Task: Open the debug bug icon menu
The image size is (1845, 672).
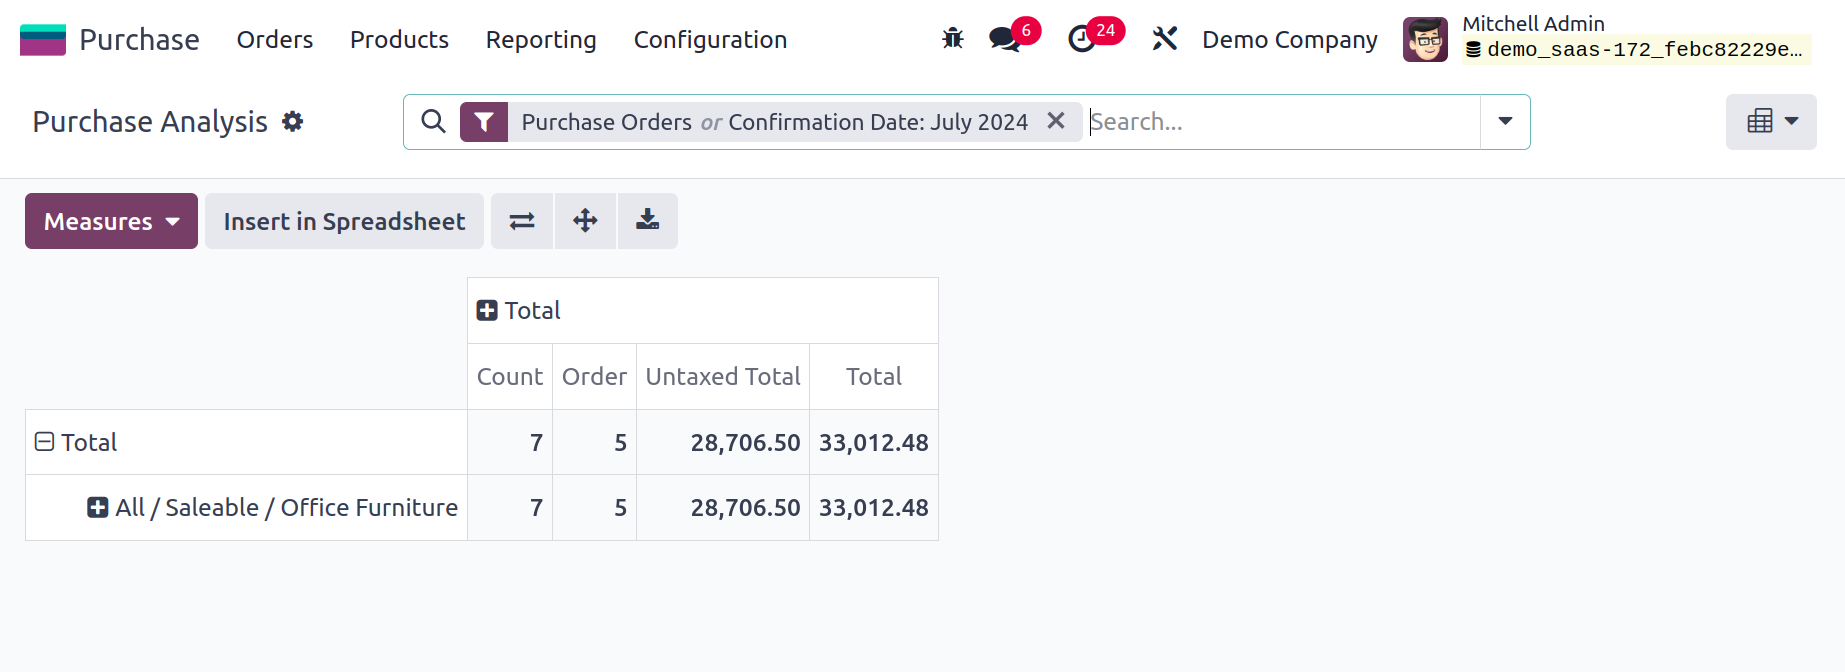Action: point(952,39)
